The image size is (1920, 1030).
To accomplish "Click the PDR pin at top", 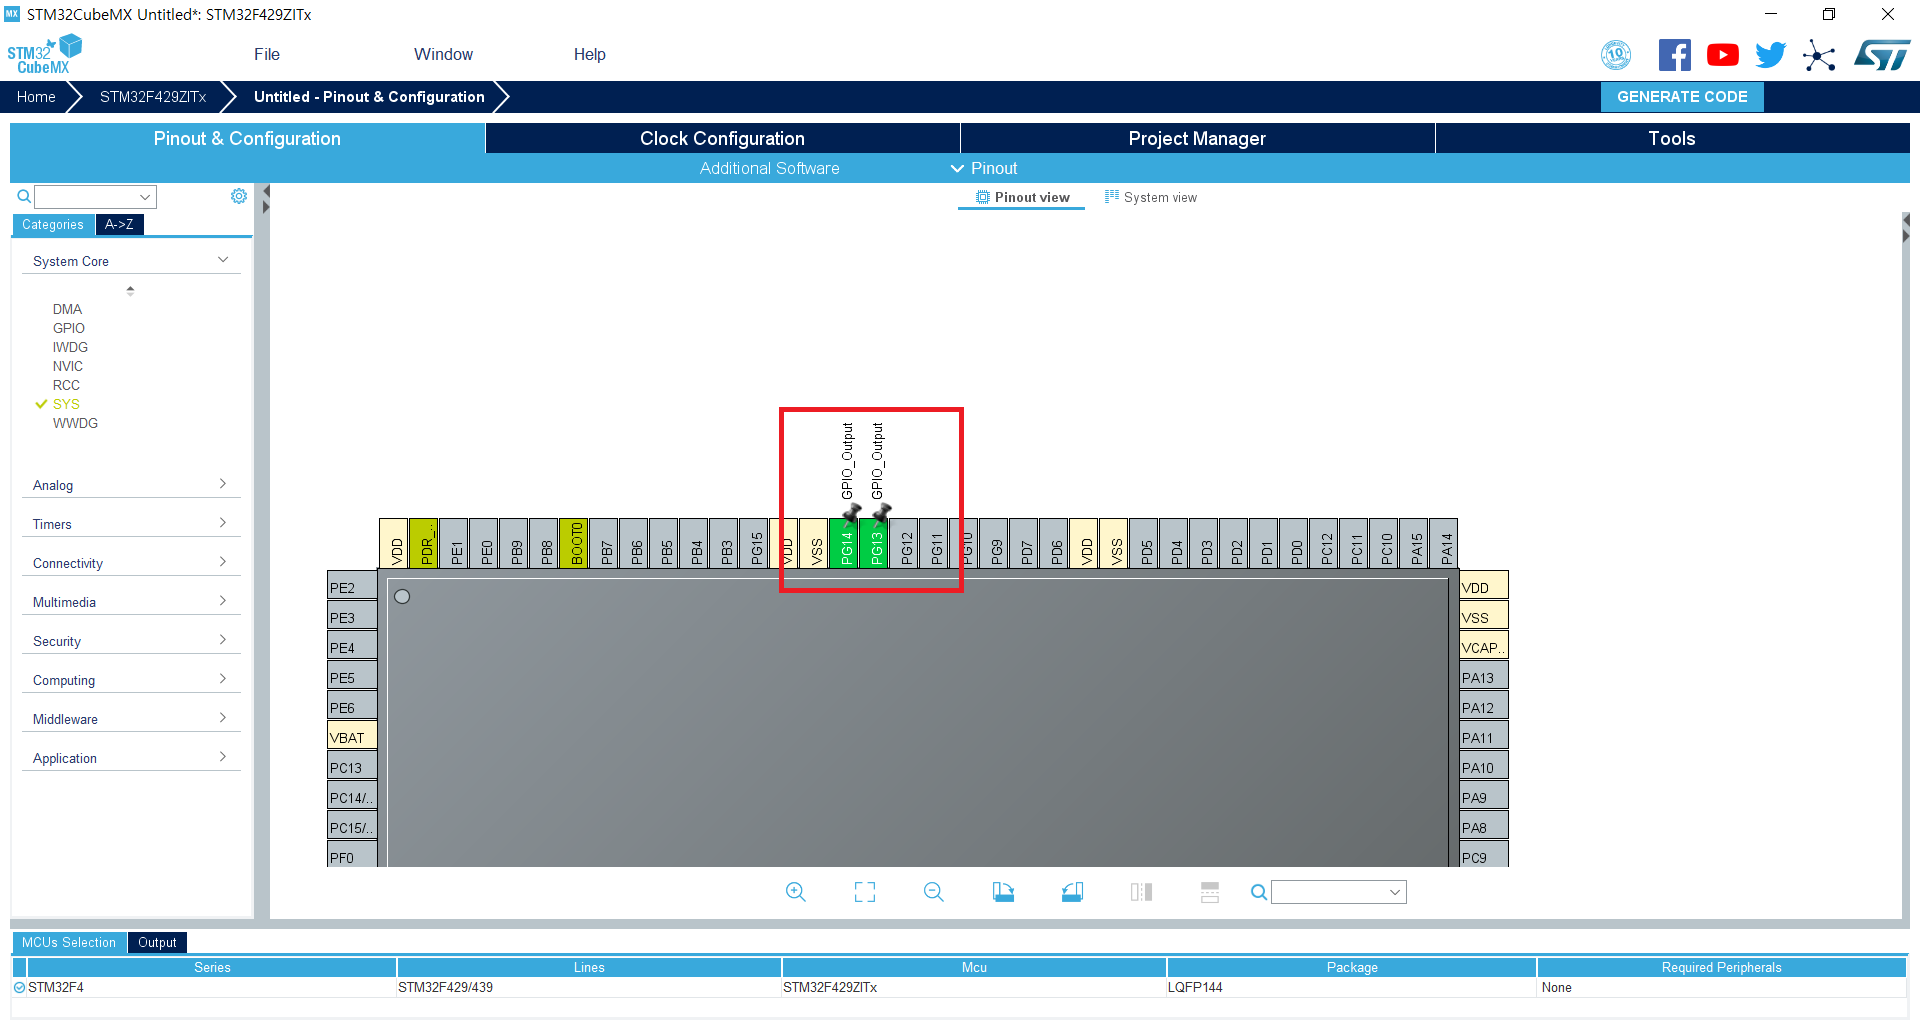I will [x=424, y=543].
